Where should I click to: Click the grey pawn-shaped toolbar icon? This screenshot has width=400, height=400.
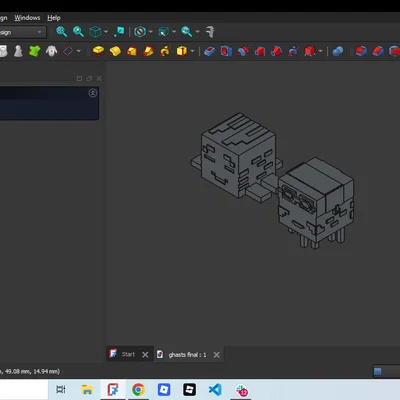18,51
